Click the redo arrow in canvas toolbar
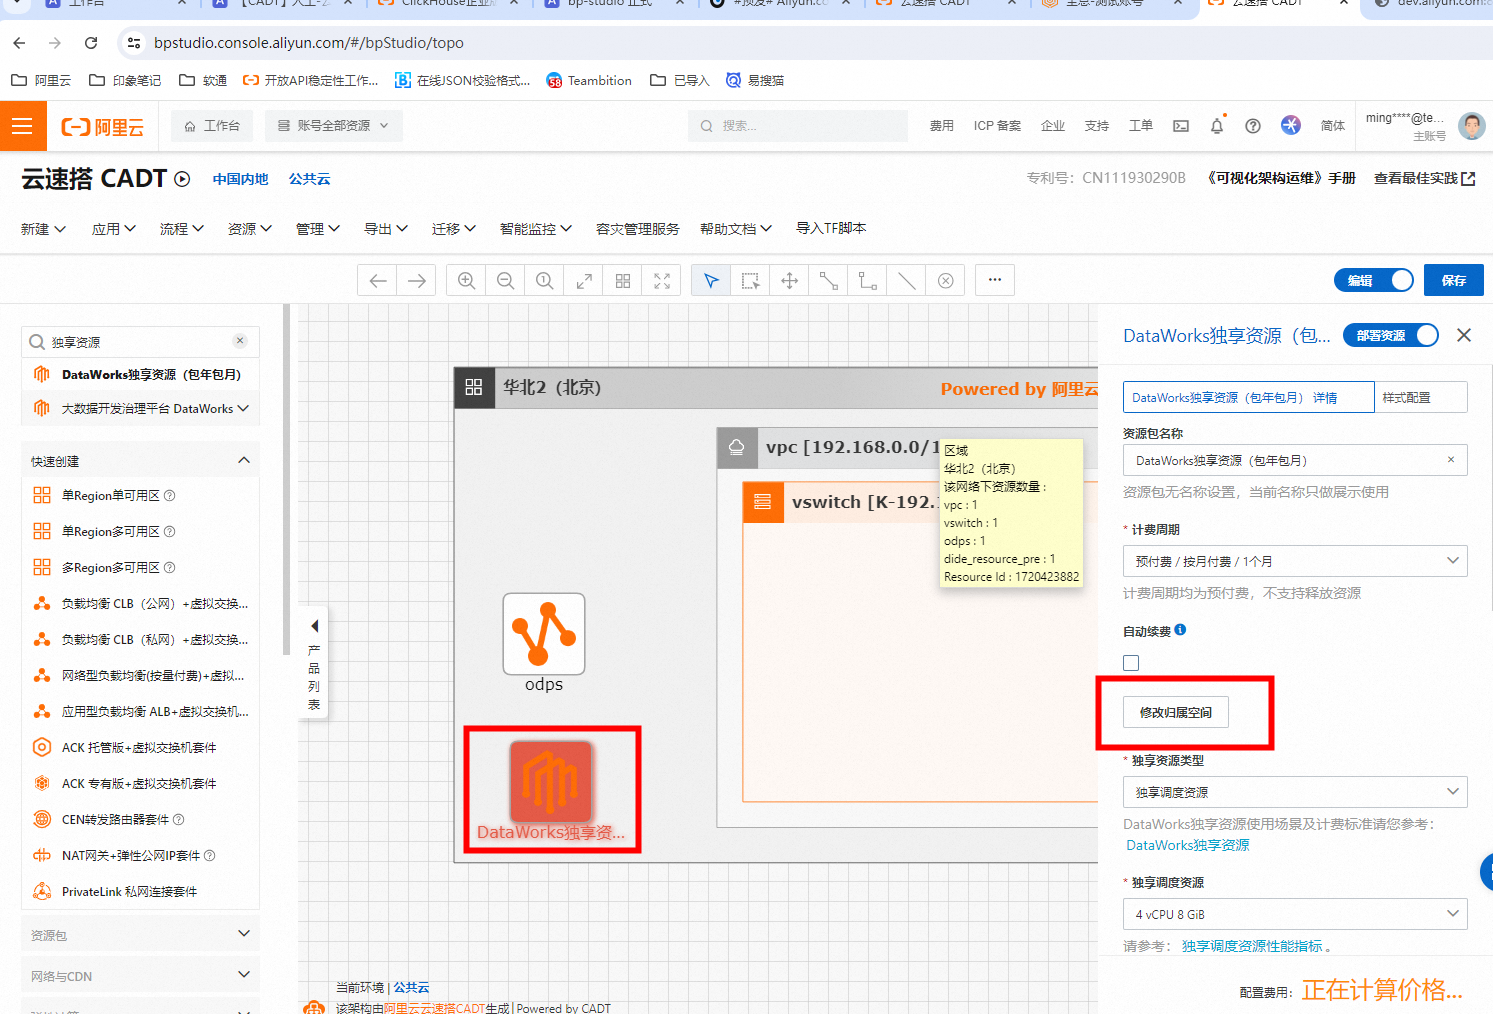The width and height of the screenshot is (1493, 1014). click(x=417, y=281)
